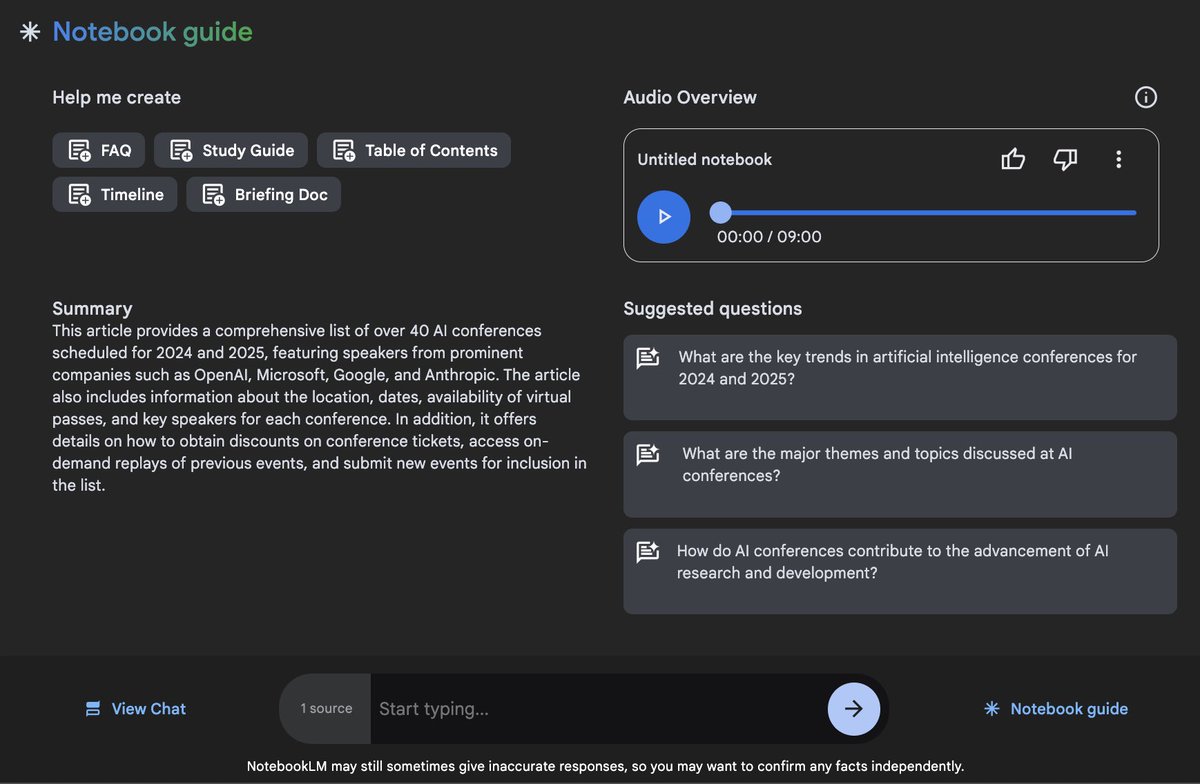Ask about key trends in AI conferences
Screen dimensions: 1200x784
point(900,377)
